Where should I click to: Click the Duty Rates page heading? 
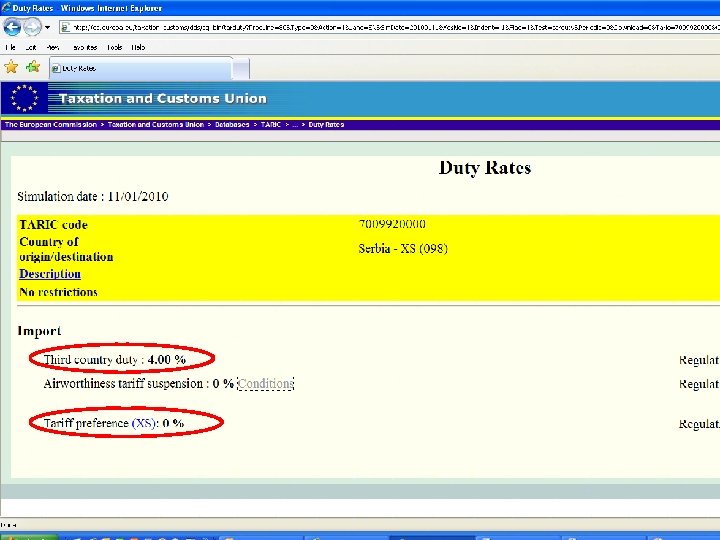point(485,168)
